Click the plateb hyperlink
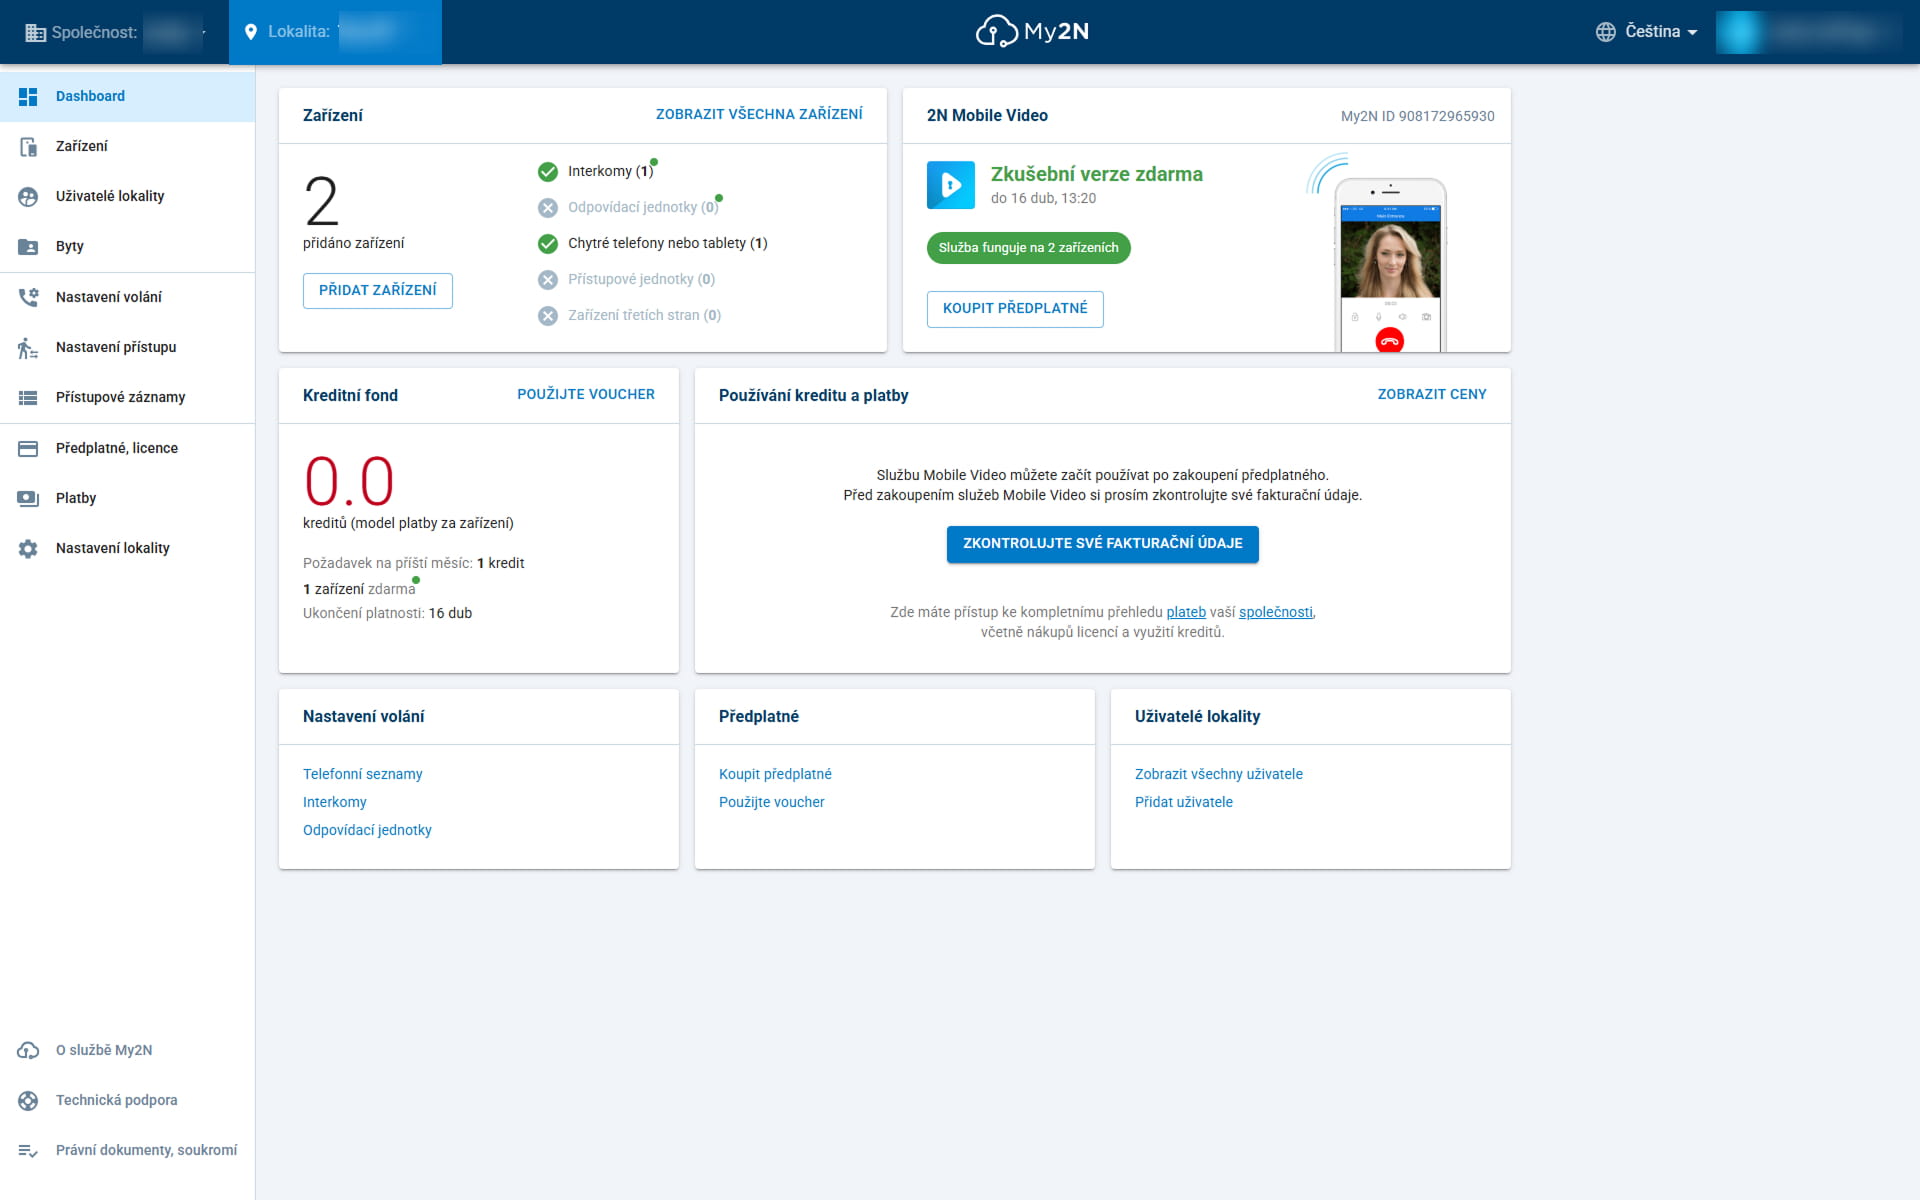 (1186, 612)
